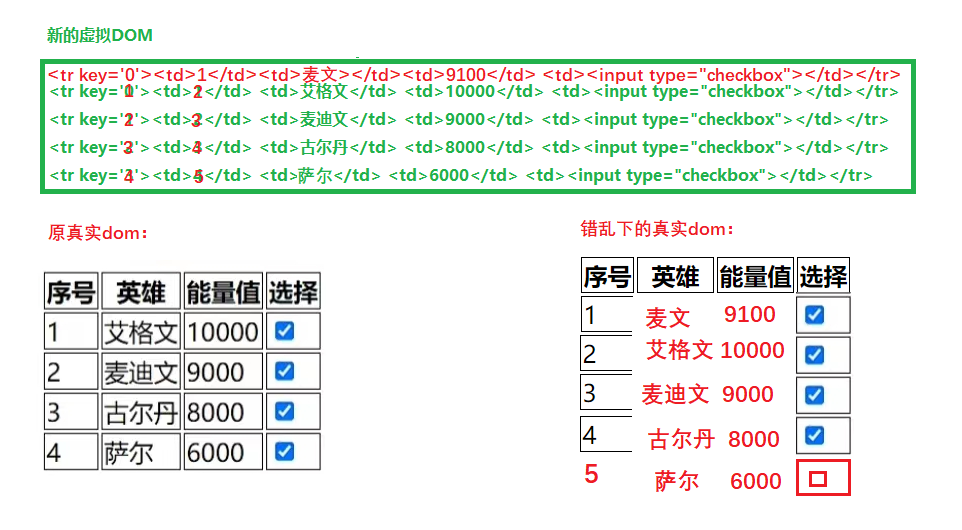Click the 6000 cell in 原真实dom table
The image size is (962, 530).
[x=223, y=452]
